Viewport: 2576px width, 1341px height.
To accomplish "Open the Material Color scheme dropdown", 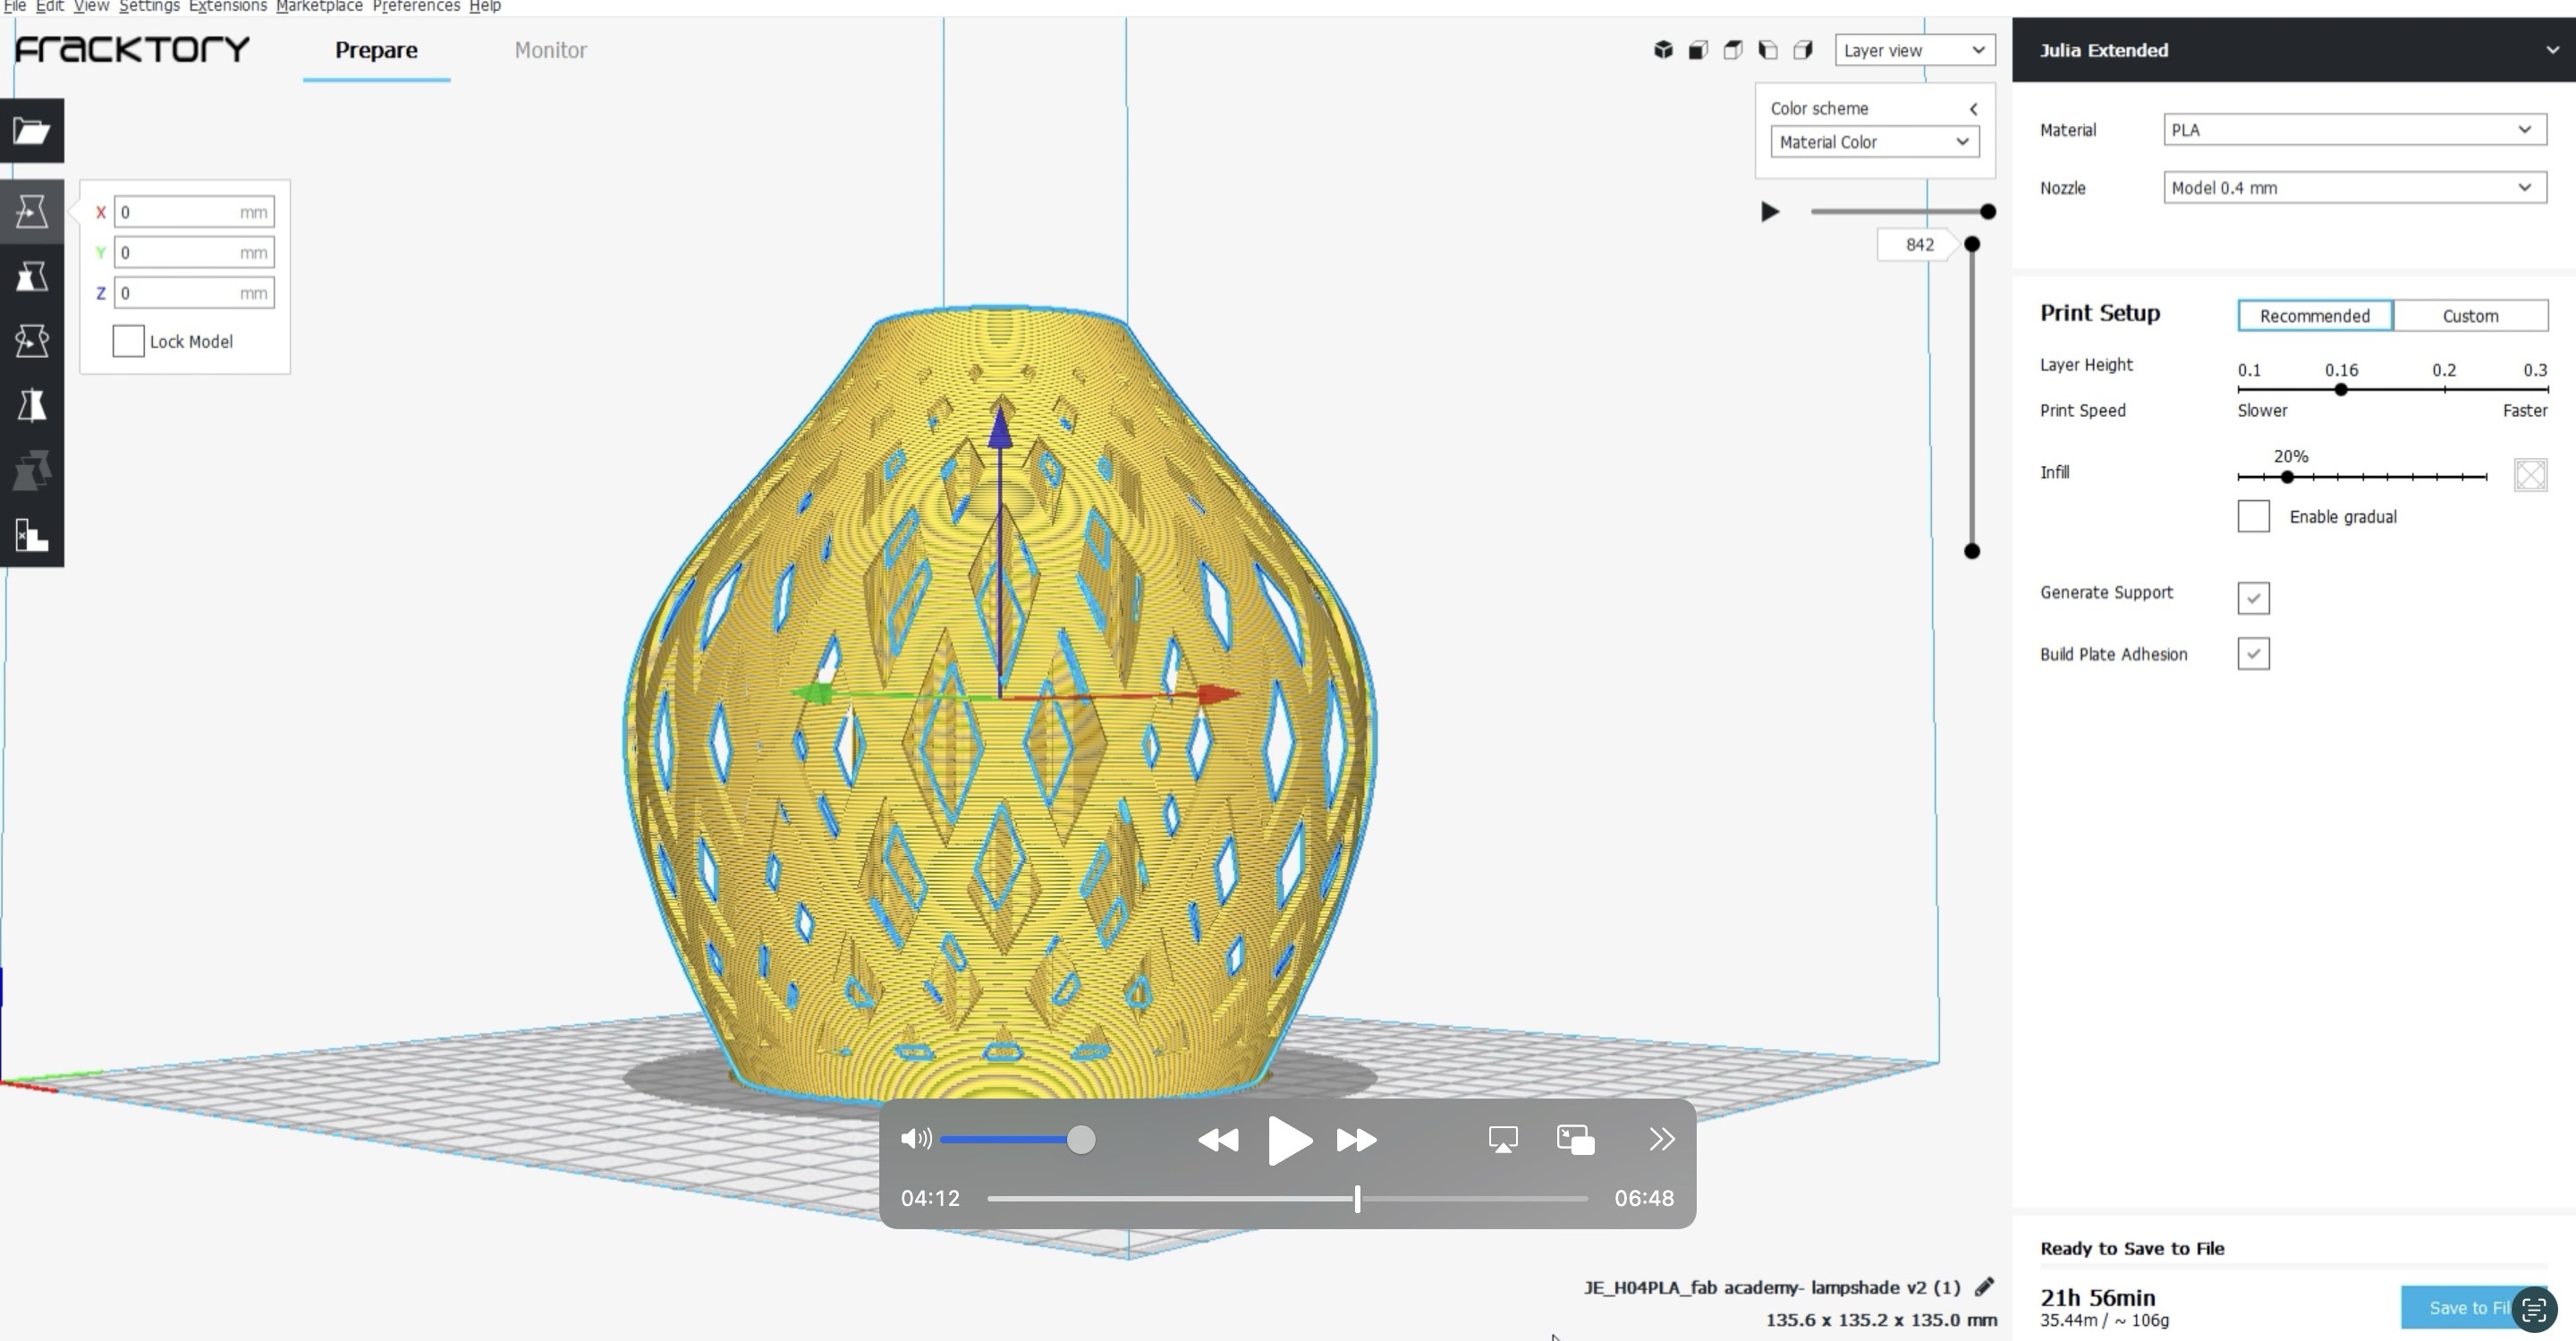I will point(1874,142).
